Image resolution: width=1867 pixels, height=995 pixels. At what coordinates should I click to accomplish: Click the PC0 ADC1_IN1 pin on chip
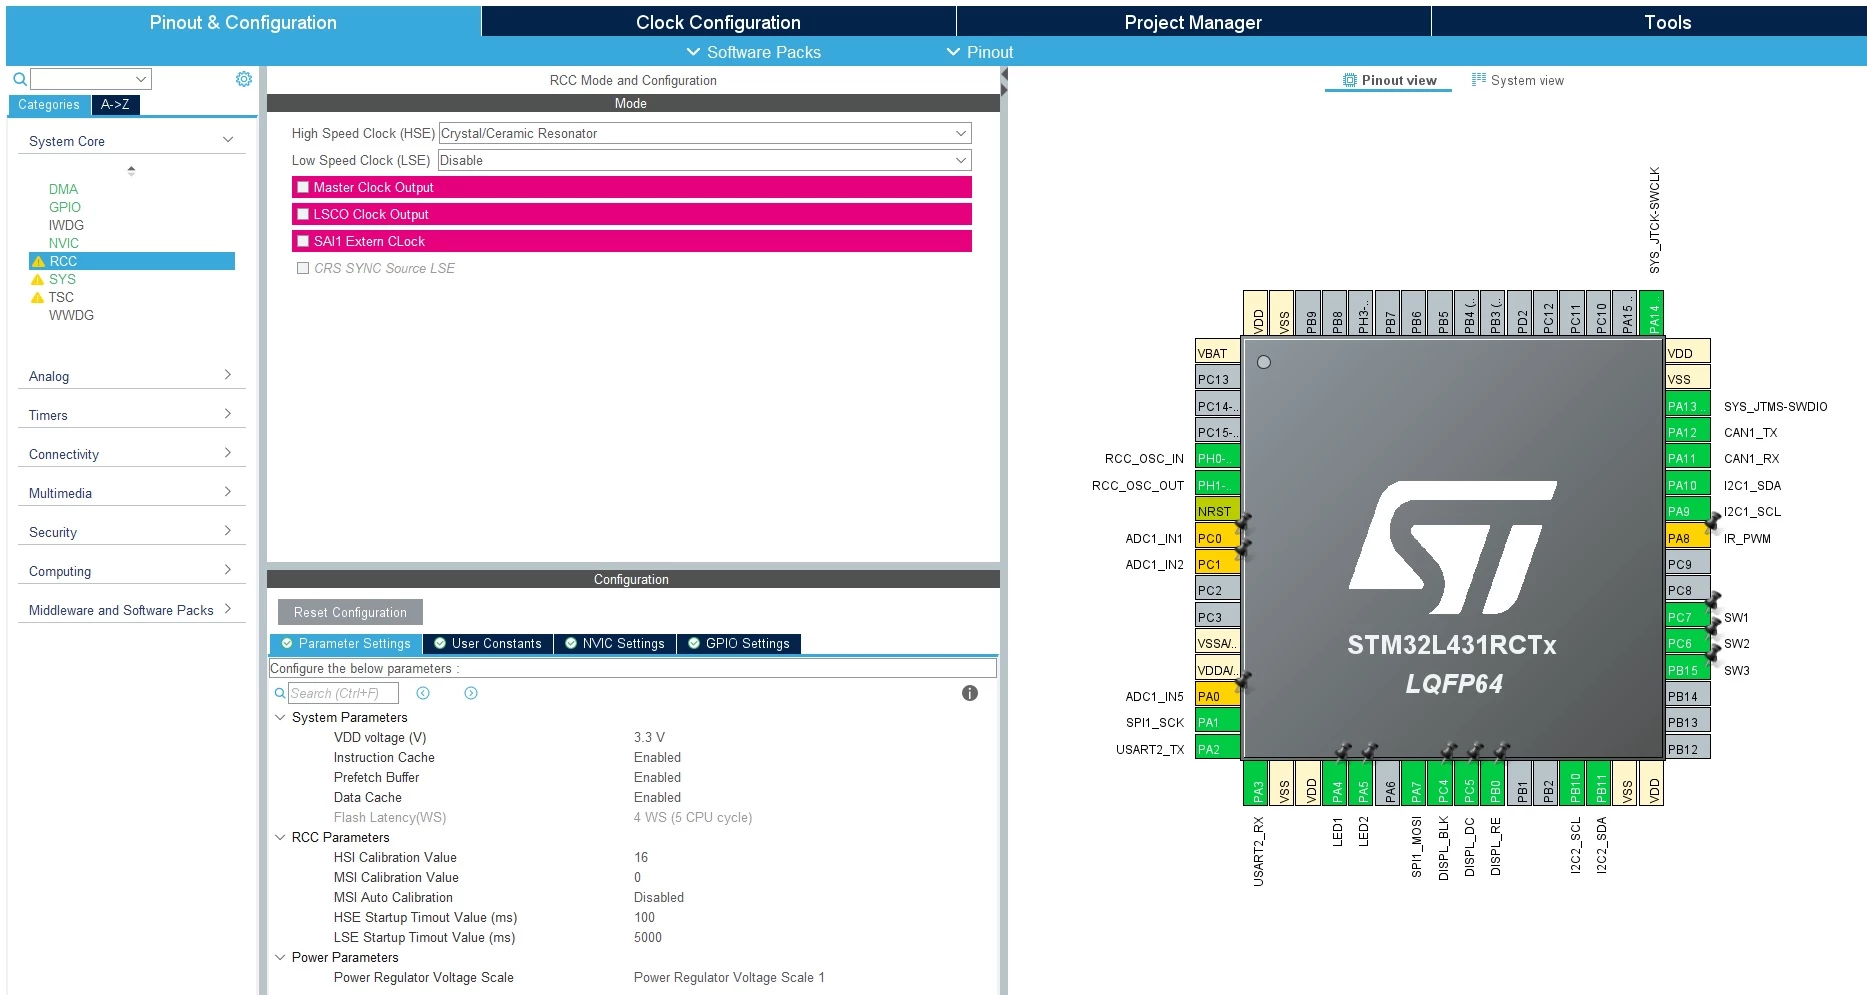tap(1218, 538)
